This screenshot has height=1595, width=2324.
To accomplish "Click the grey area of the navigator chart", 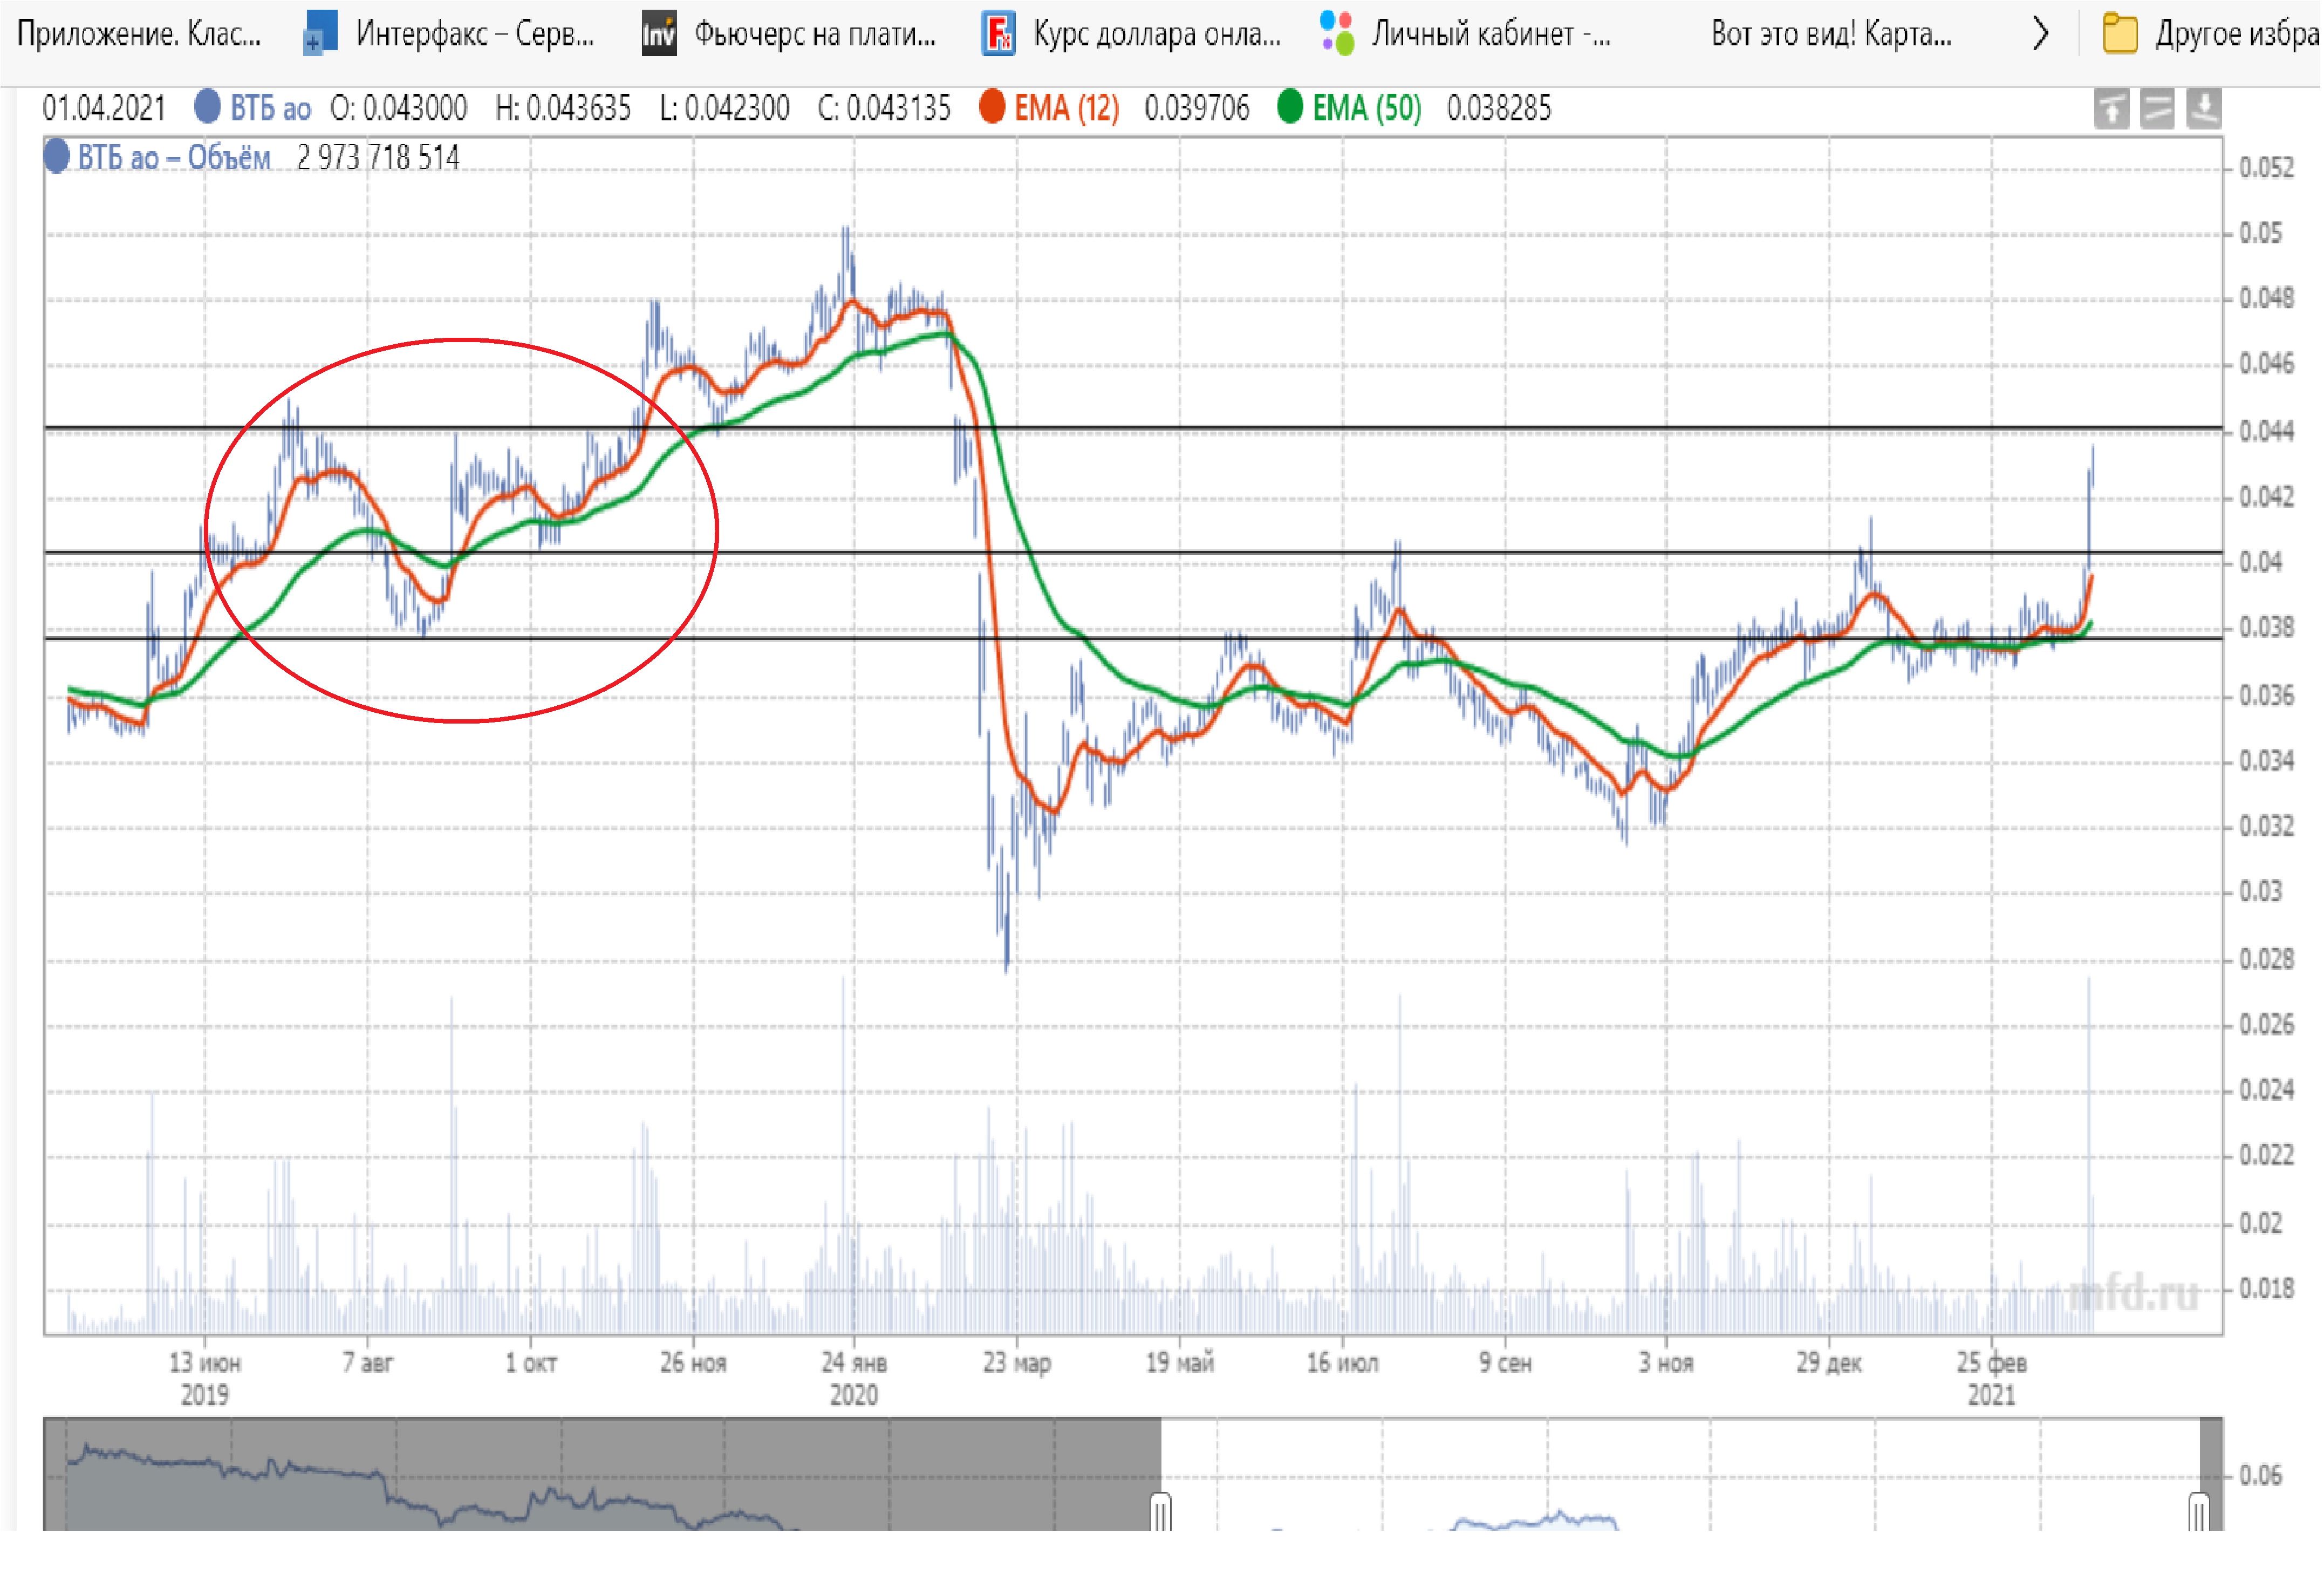I will point(602,1474).
